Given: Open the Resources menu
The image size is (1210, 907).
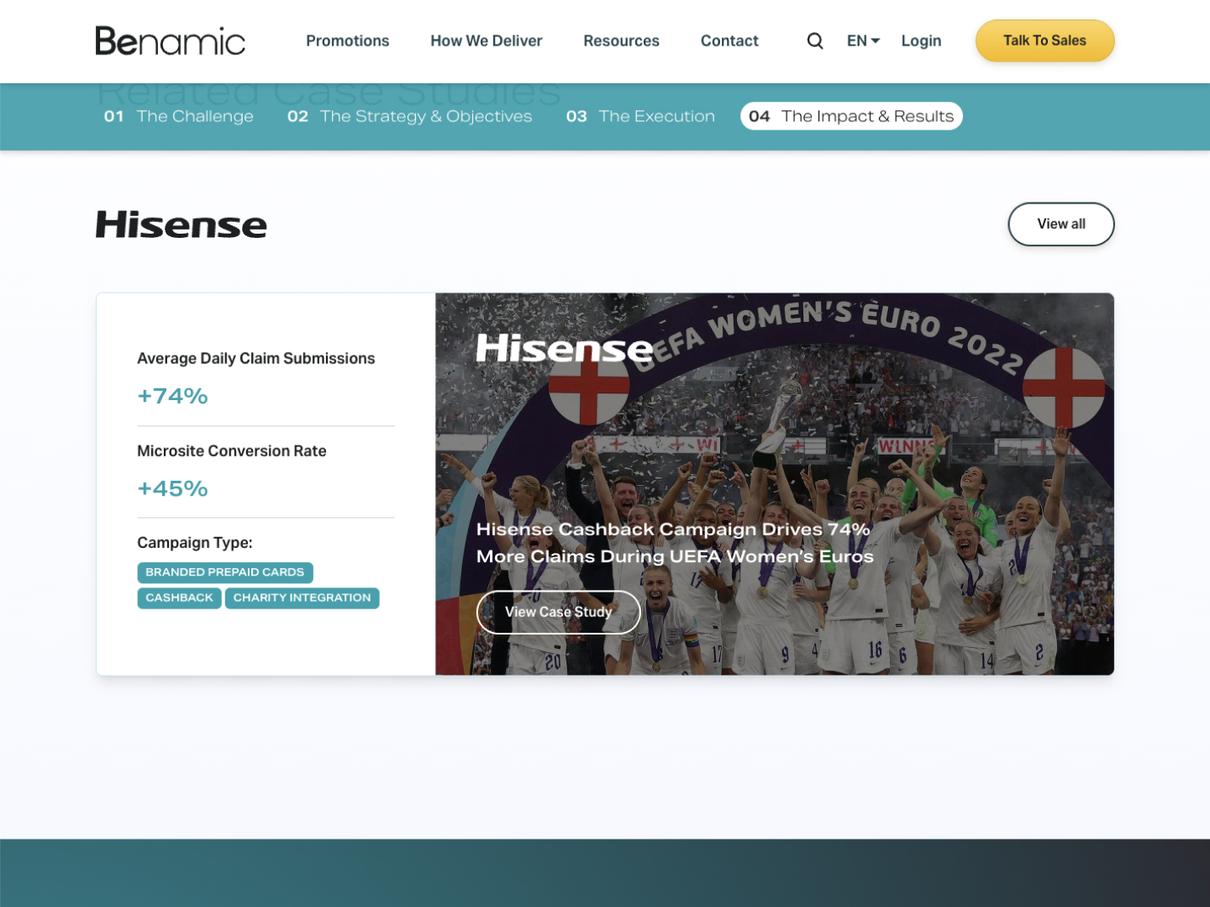Looking at the screenshot, I should coord(621,41).
